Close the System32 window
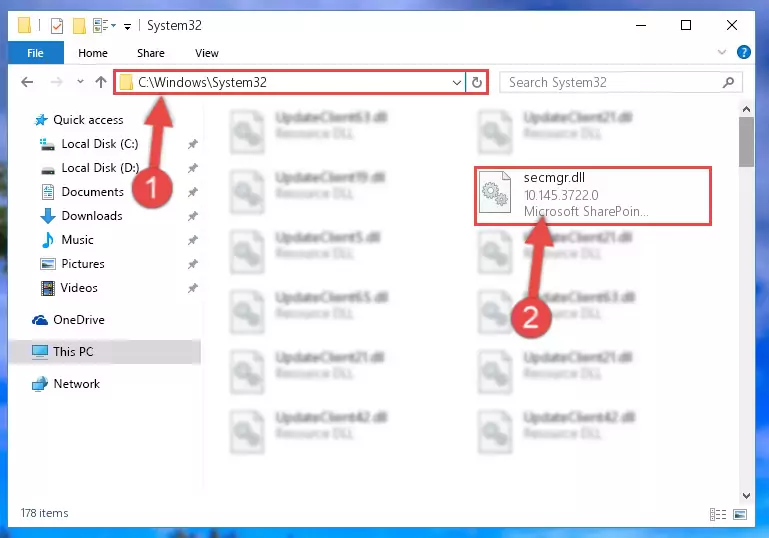Viewport: 769px width, 538px height. [x=731, y=25]
